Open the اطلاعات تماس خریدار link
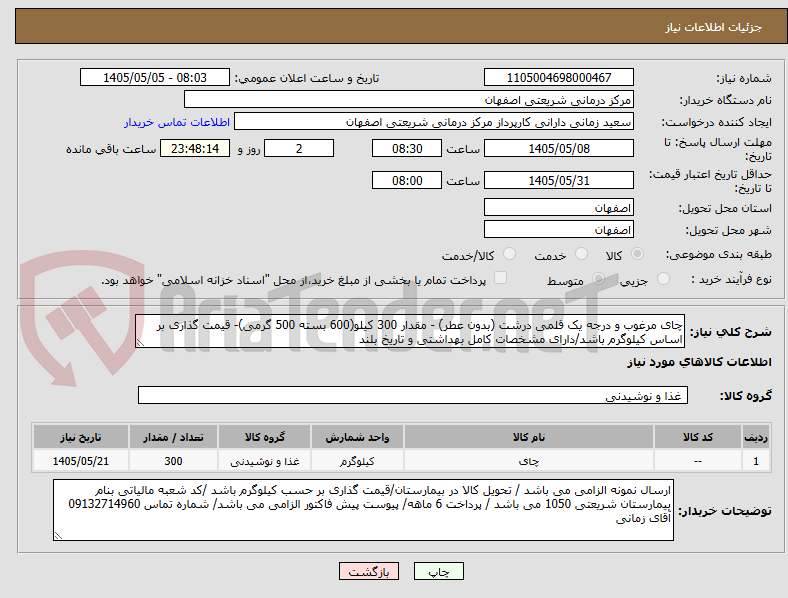Screen dimensions: 788x598 coord(177,123)
